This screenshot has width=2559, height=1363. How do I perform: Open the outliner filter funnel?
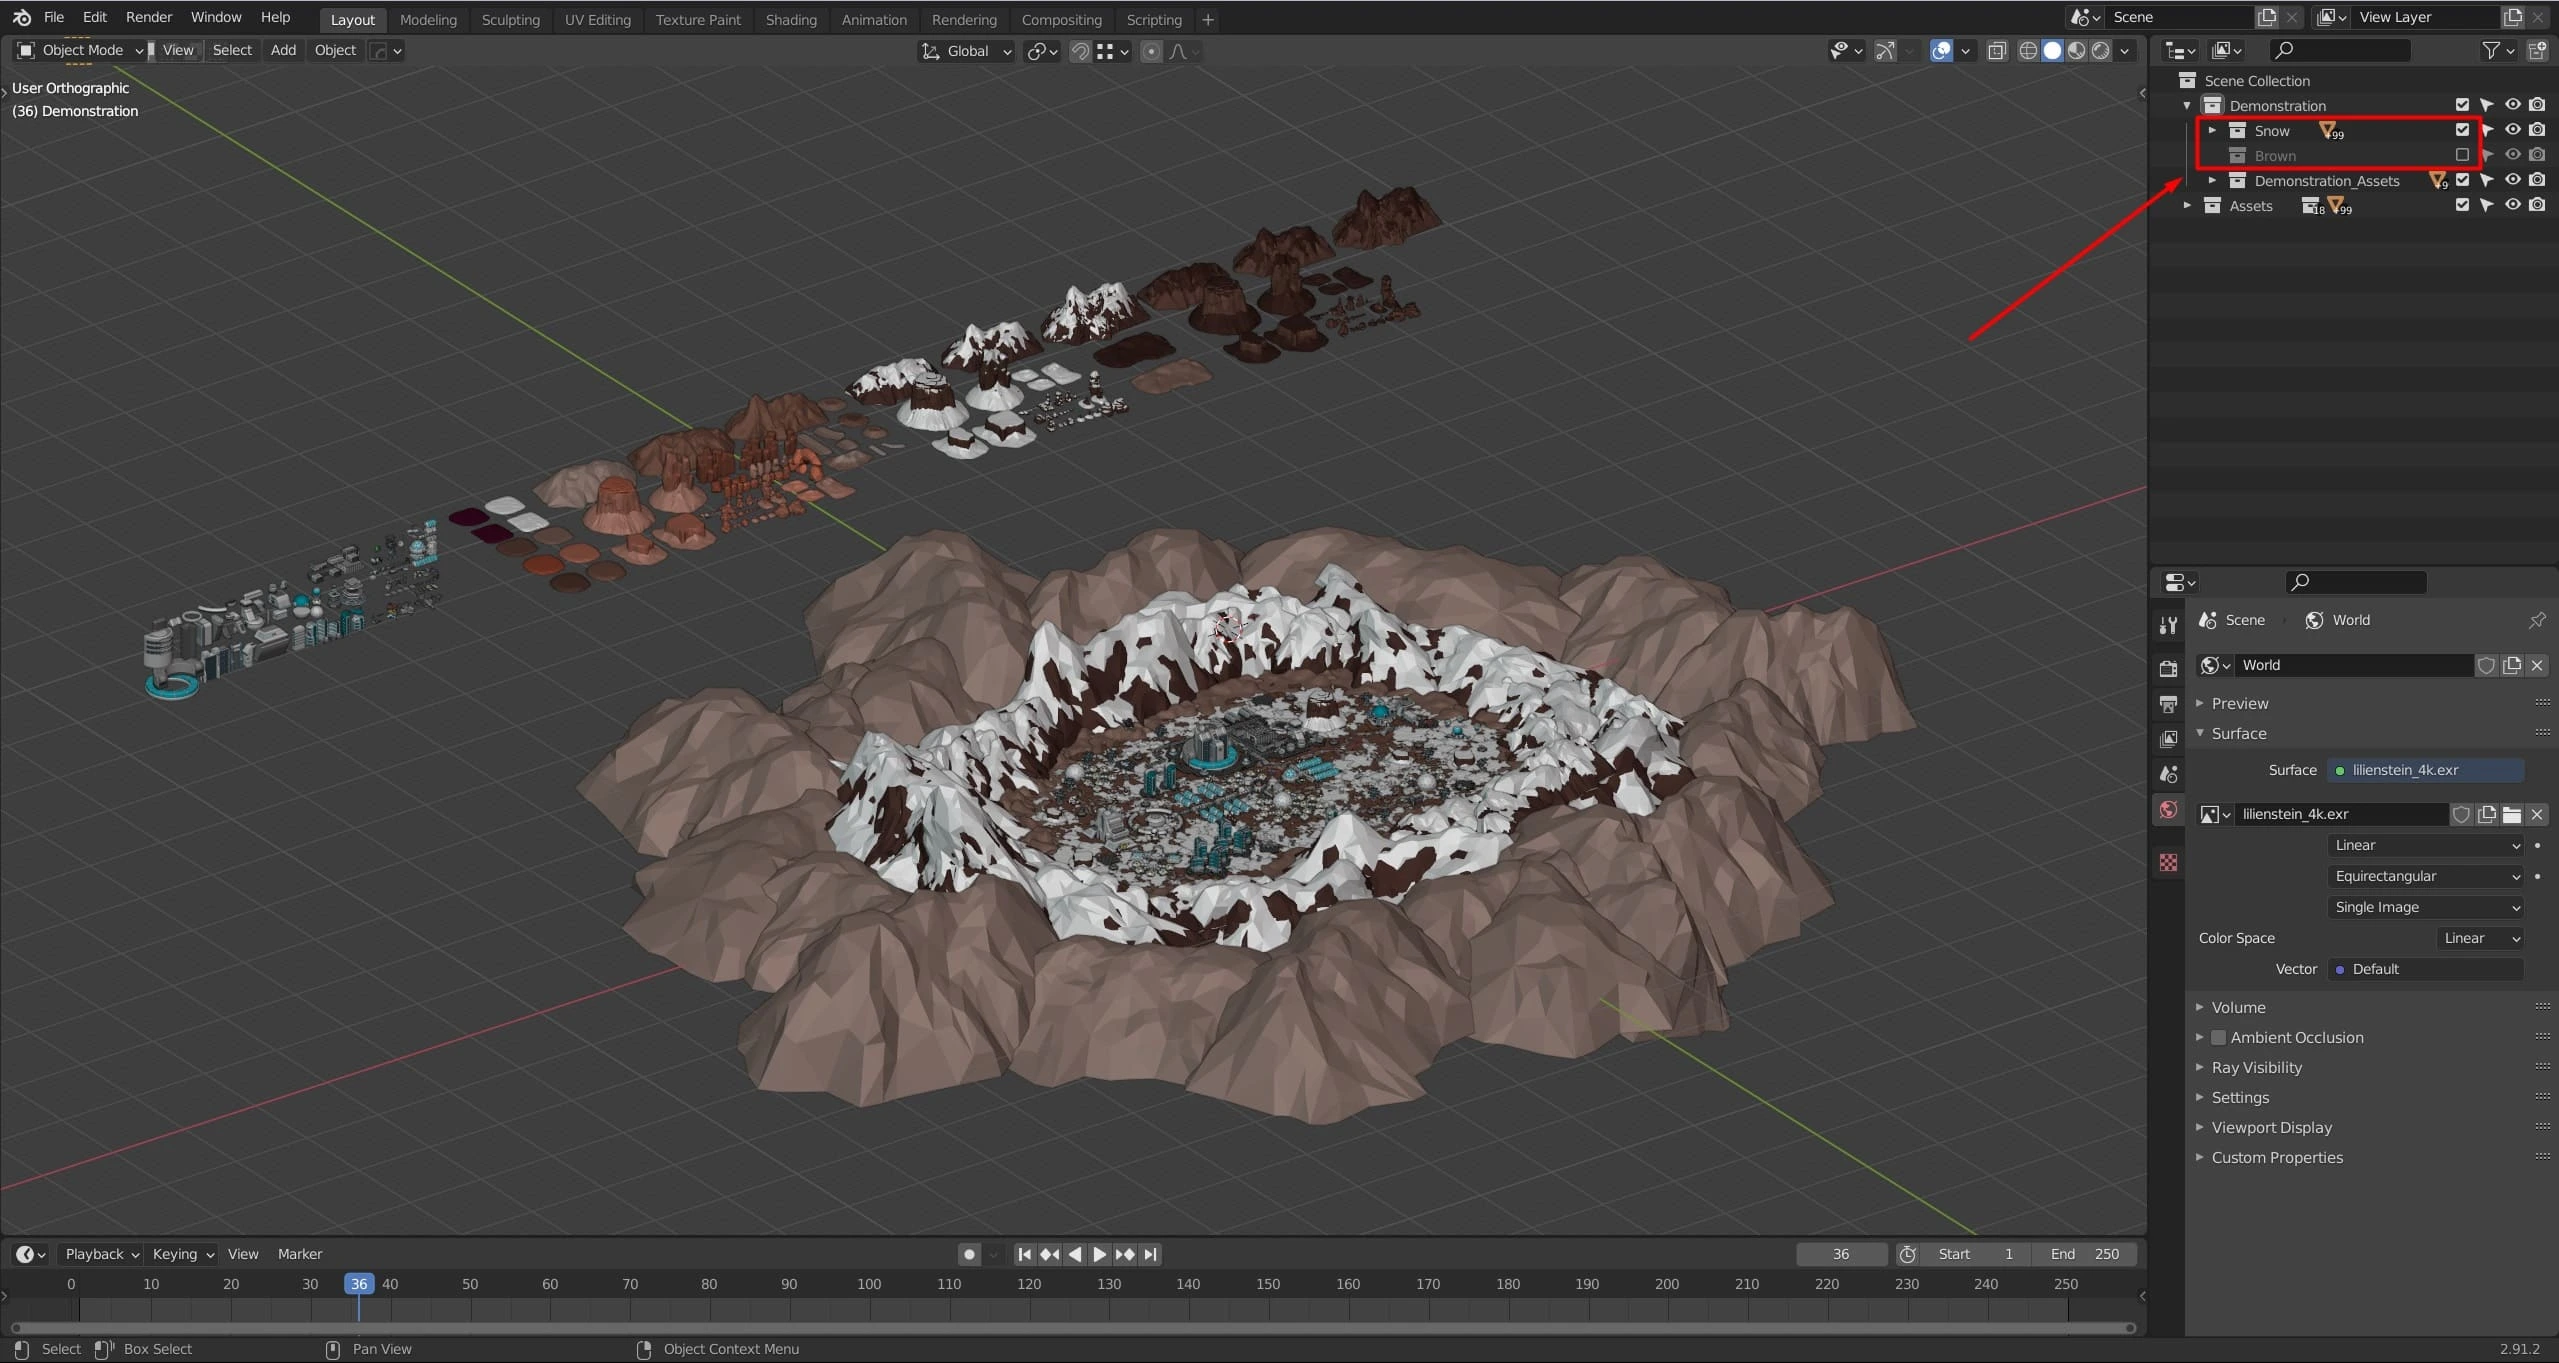click(x=2491, y=50)
